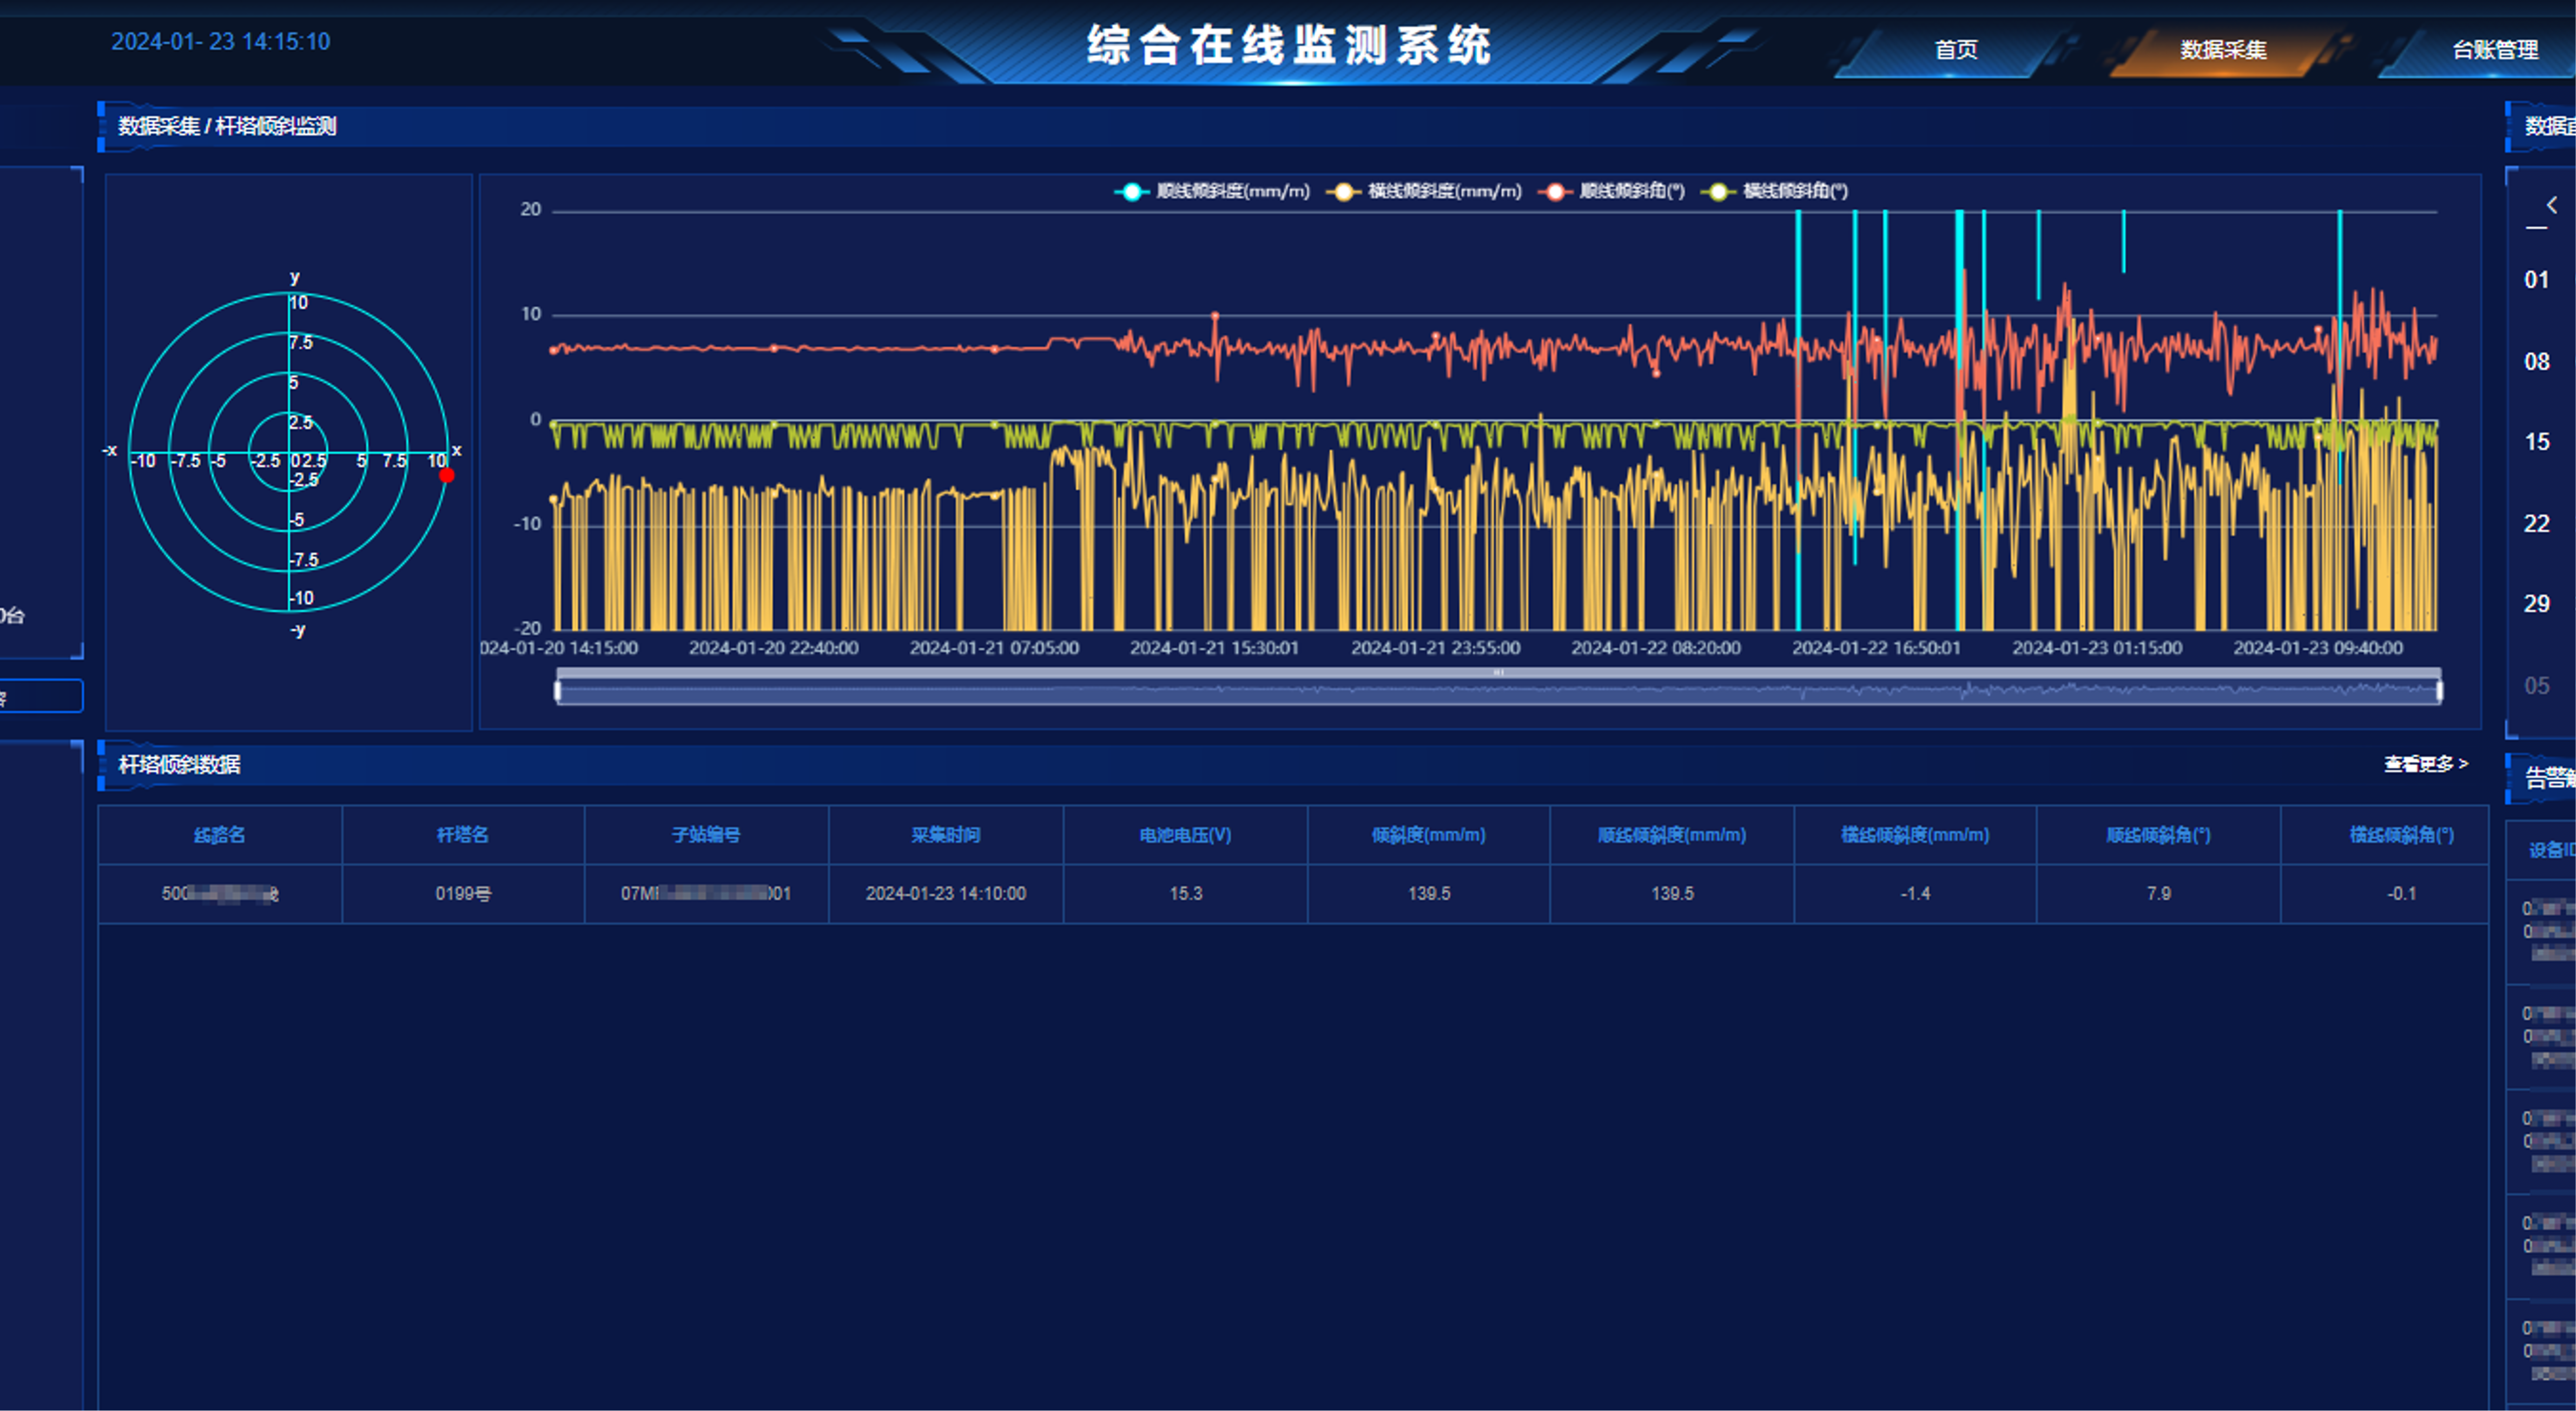This screenshot has height=1411, width=2576.
Task: Select calendar date 29
Action: [2536, 604]
